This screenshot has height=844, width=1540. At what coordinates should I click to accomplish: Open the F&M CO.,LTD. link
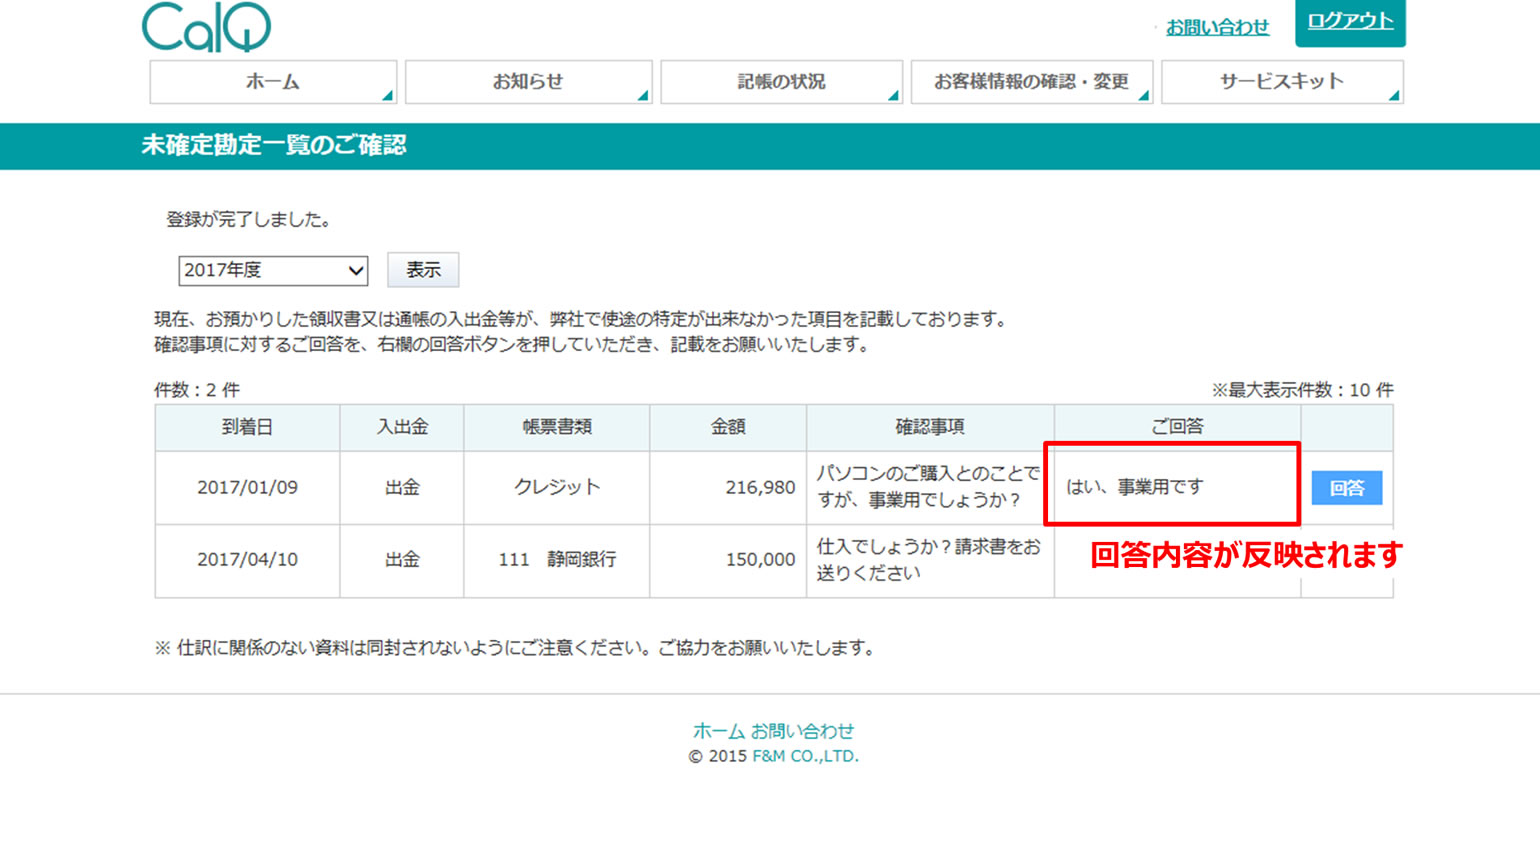pos(805,756)
